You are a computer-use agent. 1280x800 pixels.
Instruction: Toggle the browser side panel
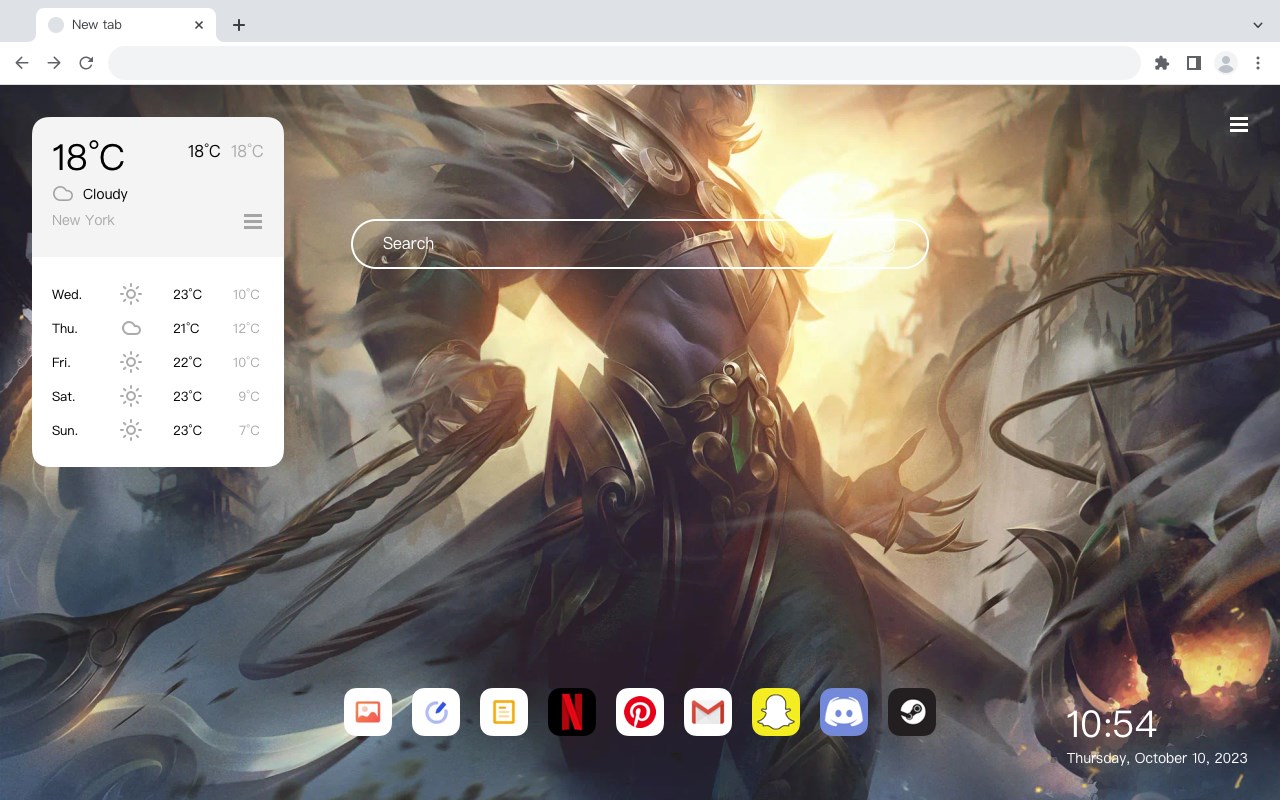click(x=1193, y=63)
